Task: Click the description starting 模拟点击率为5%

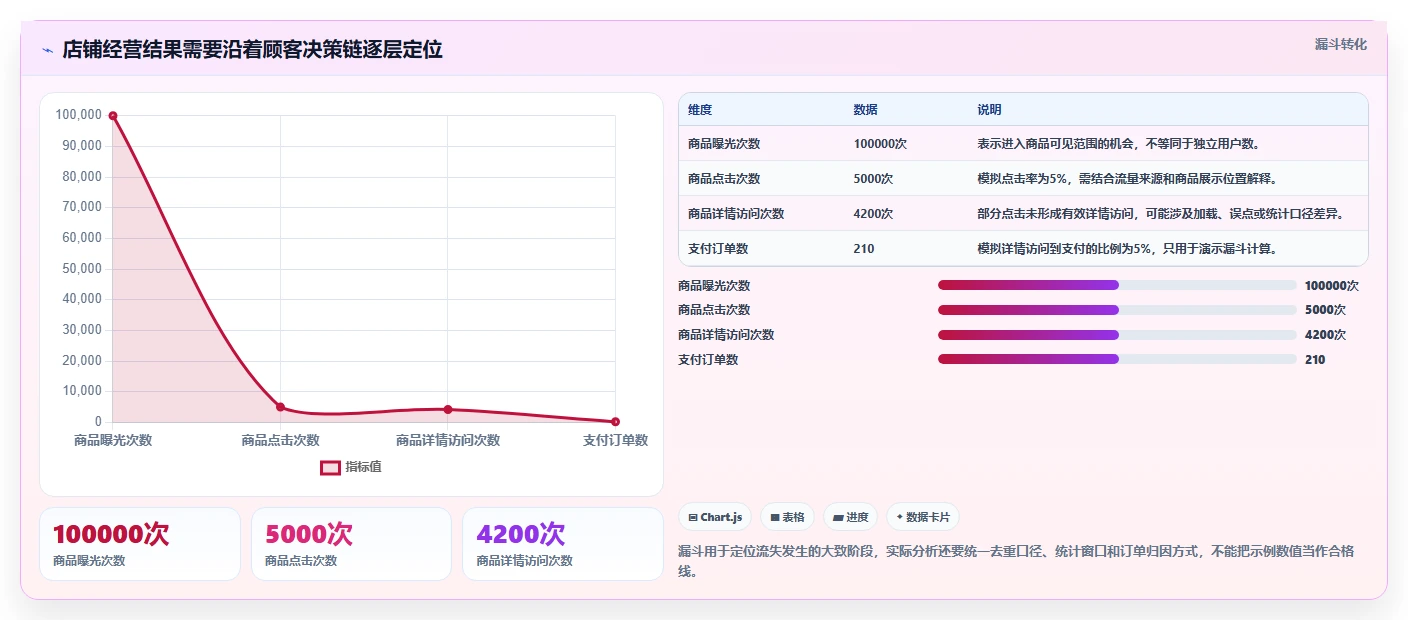Action: point(1127,179)
